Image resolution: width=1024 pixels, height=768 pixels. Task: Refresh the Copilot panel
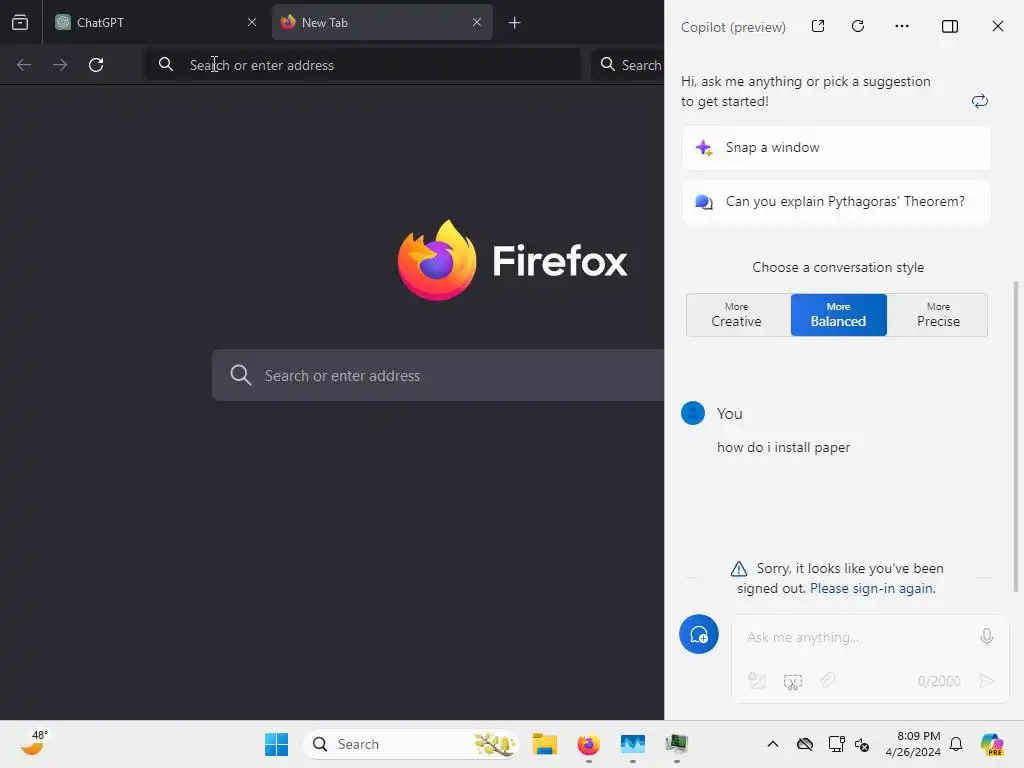pos(858,26)
